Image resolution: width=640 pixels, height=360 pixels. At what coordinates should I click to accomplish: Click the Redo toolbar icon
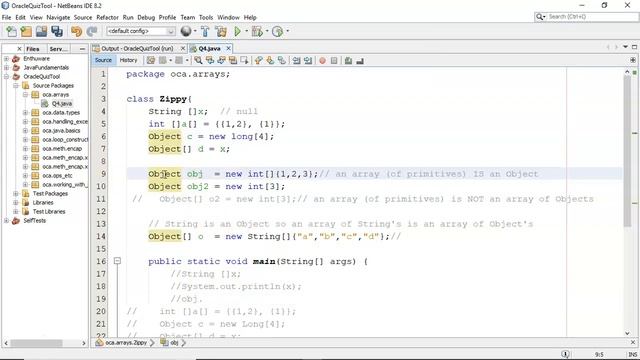click(92, 31)
